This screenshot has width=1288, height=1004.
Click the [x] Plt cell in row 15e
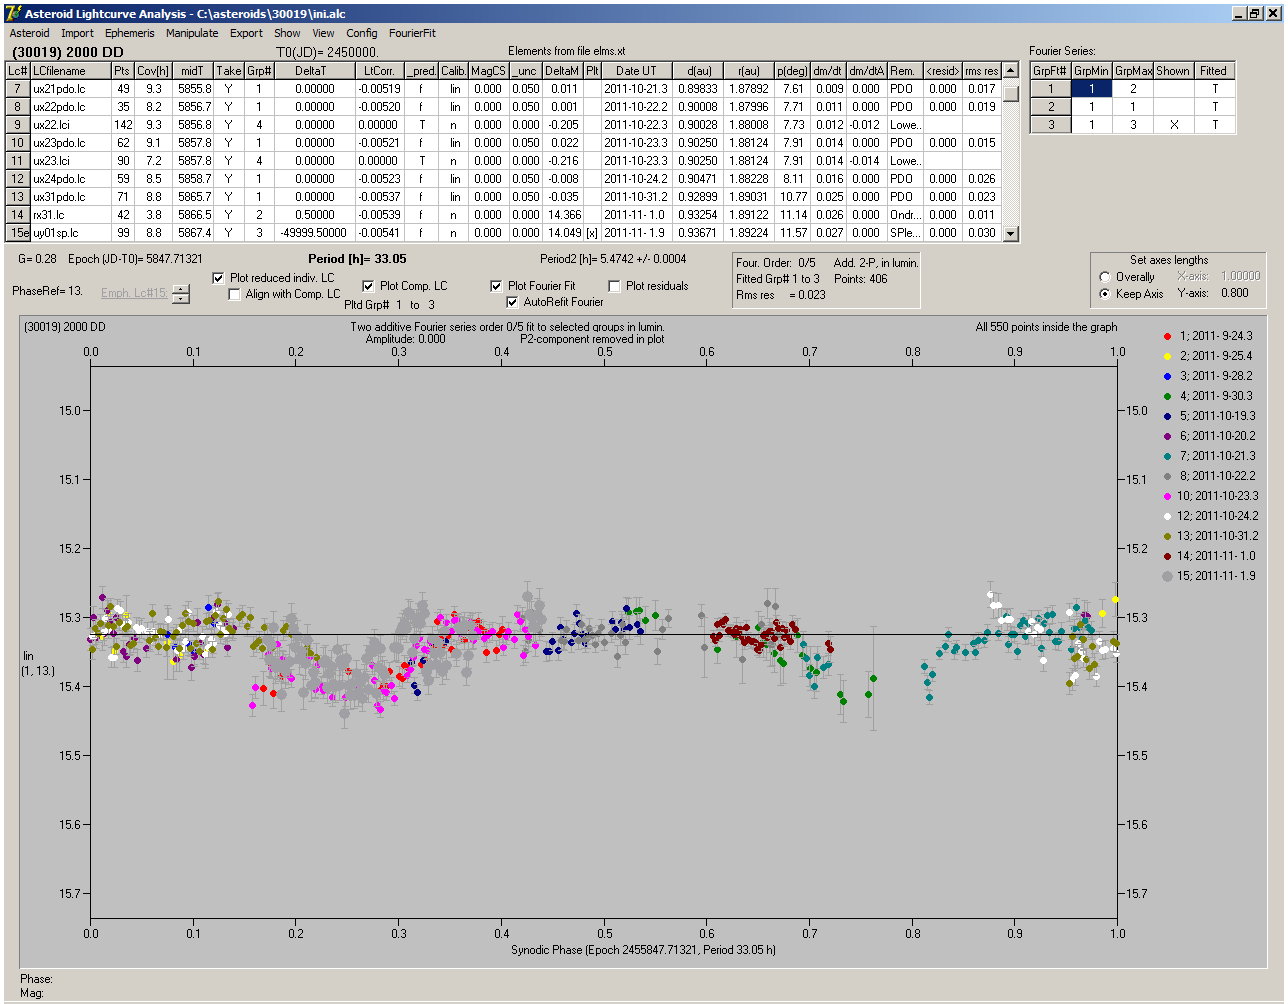tap(592, 233)
